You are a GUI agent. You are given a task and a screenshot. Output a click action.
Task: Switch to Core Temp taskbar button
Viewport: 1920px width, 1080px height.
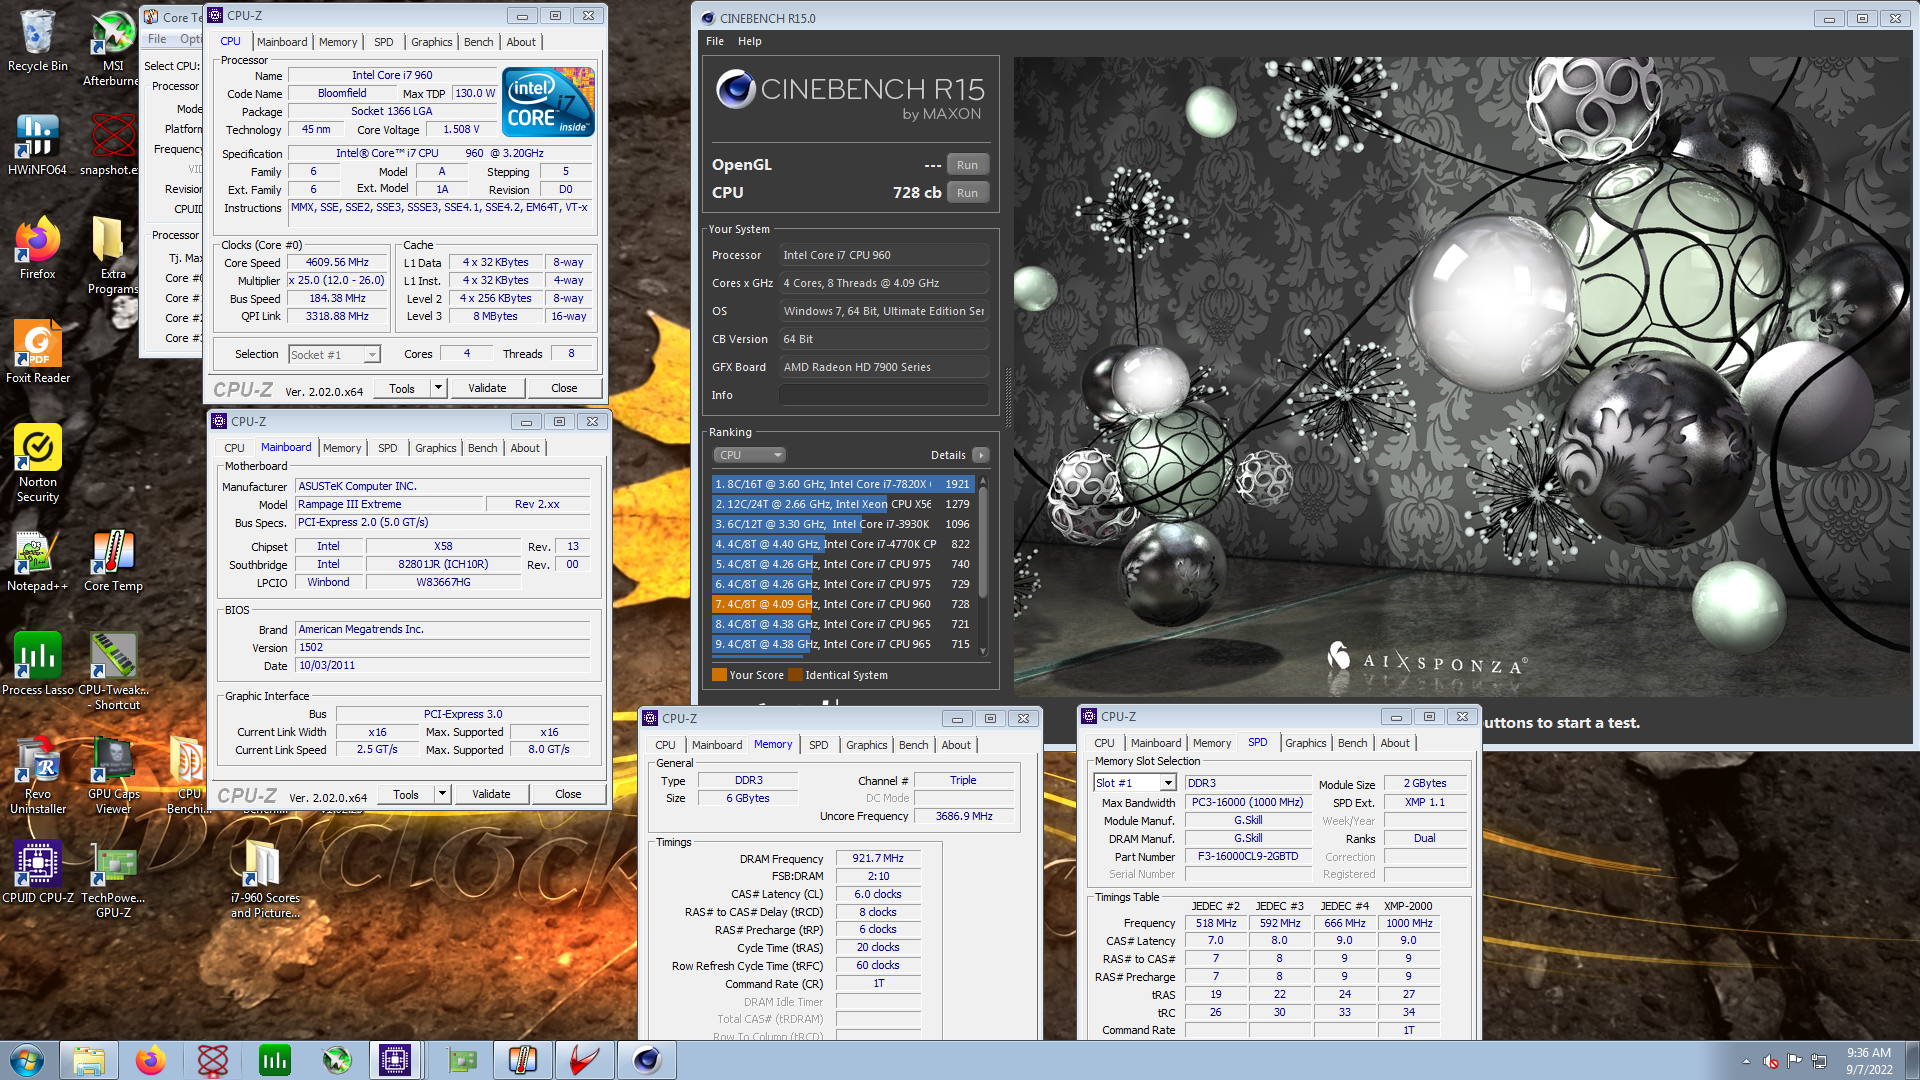click(x=523, y=1060)
